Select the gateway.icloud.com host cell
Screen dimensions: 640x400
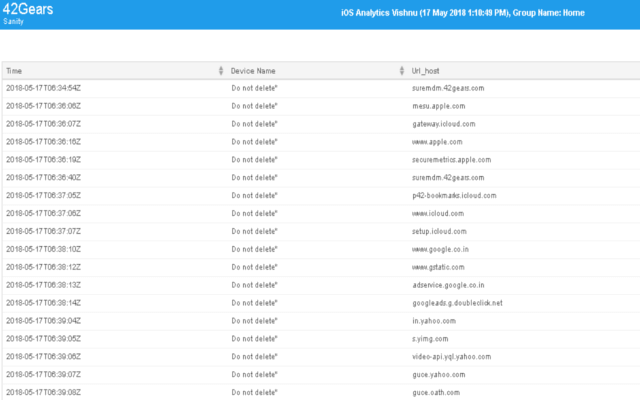444,124
